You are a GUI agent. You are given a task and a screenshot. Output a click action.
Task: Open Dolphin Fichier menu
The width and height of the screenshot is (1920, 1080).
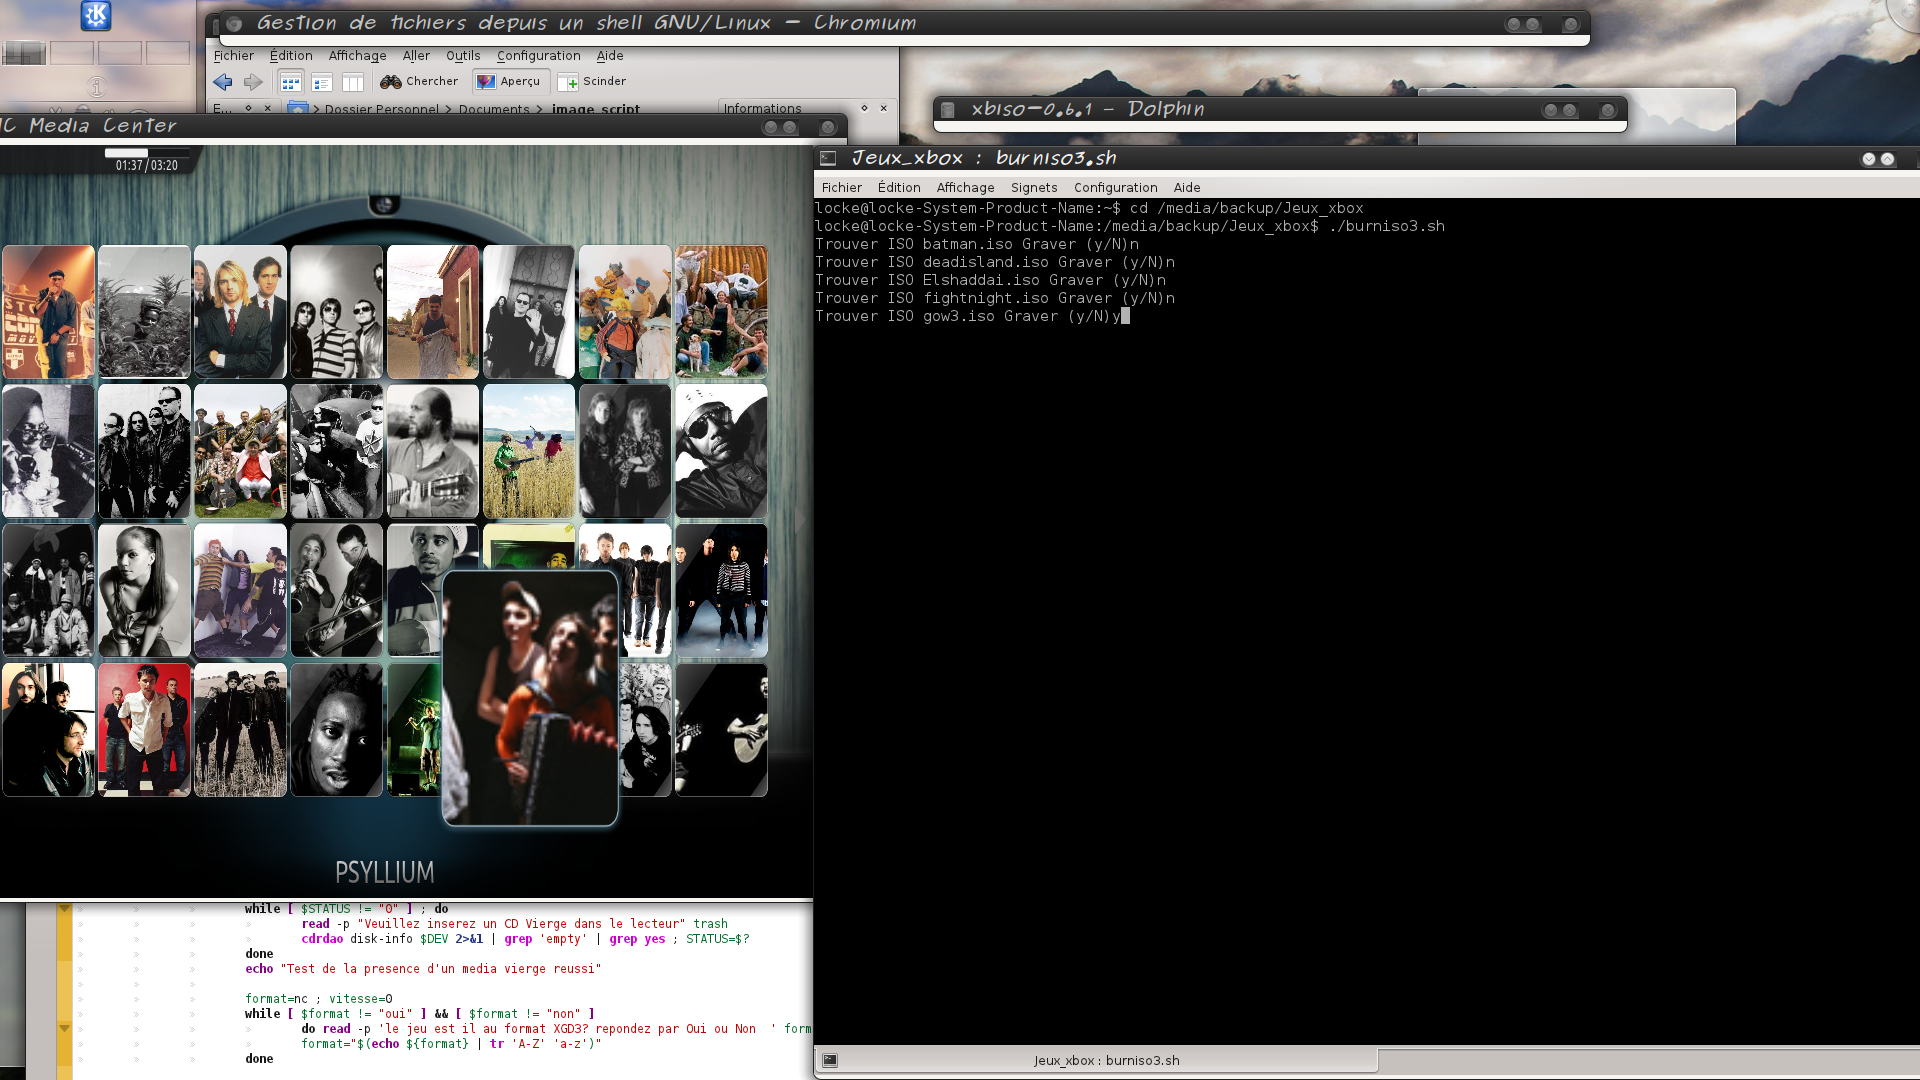click(x=233, y=56)
